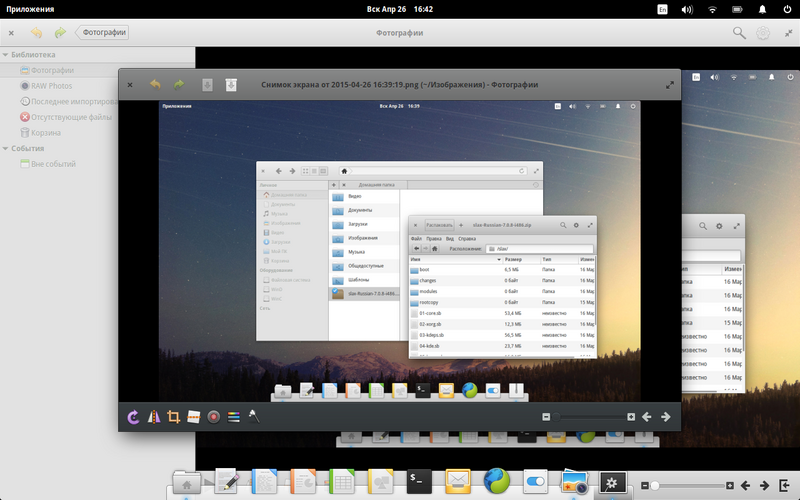Screen dimensions: 800x500
Task: Collapse the События sidebar section
Action: click(x=5, y=148)
